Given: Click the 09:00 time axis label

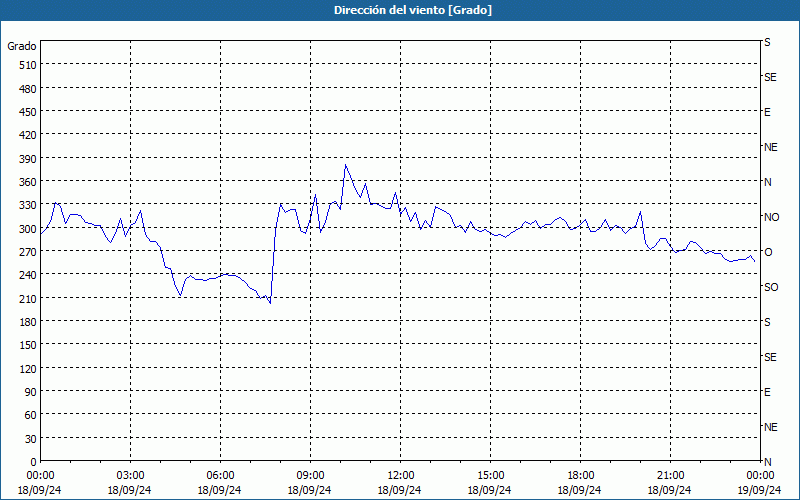Looking at the screenshot, I should [x=310, y=476].
